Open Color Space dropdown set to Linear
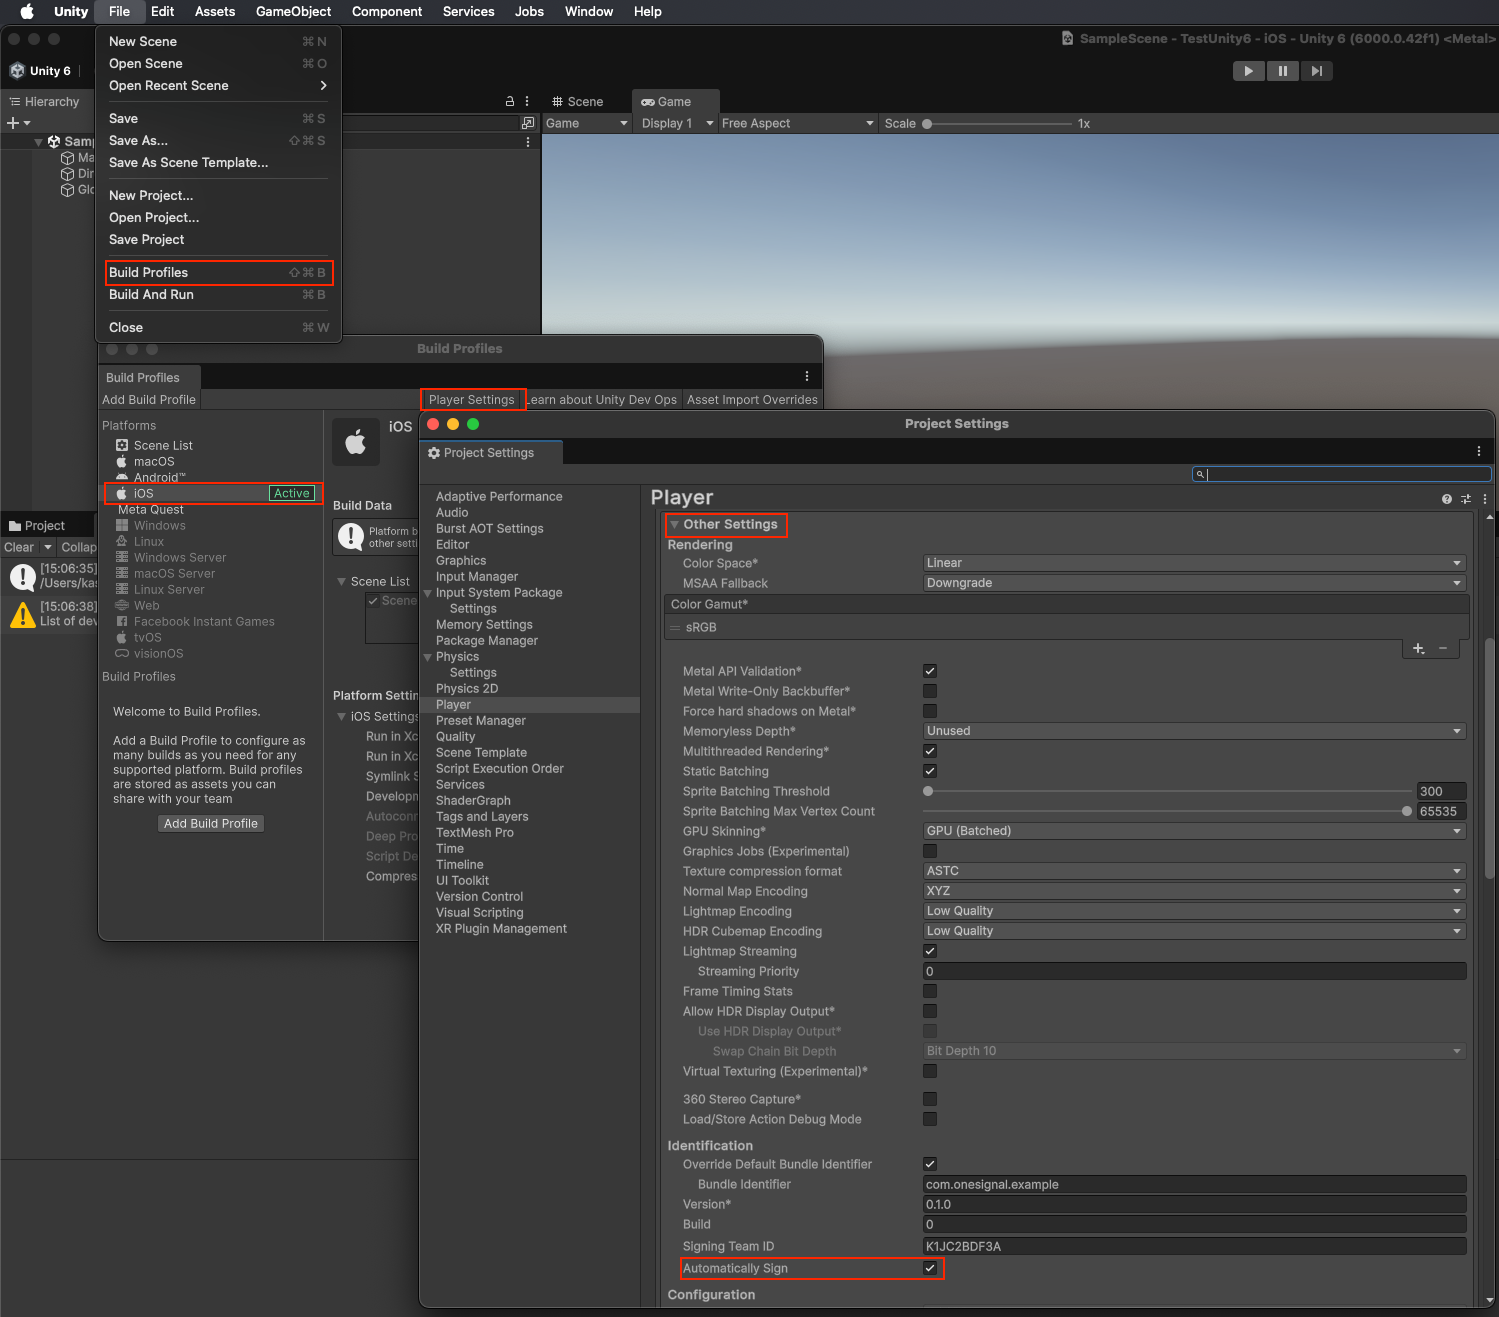Viewport: 1499px width, 1317px height. tap(1194, 563)
